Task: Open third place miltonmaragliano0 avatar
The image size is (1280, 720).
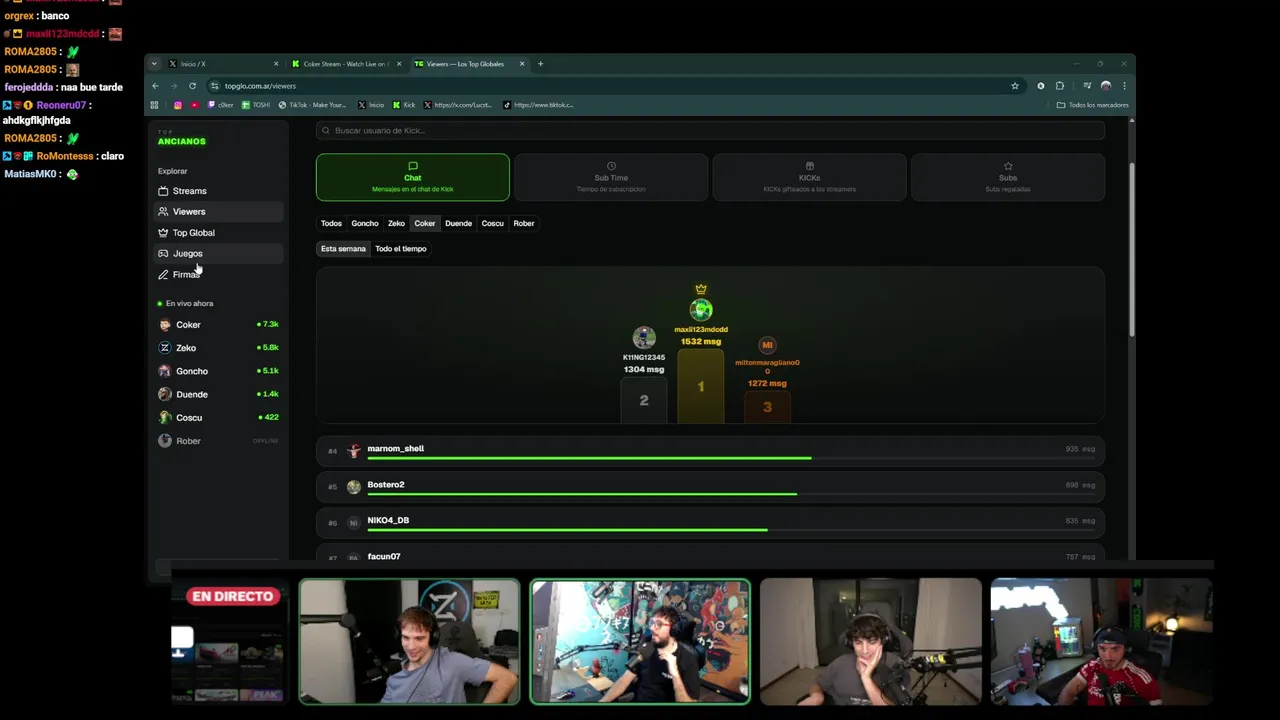Action: coord(767,345)
